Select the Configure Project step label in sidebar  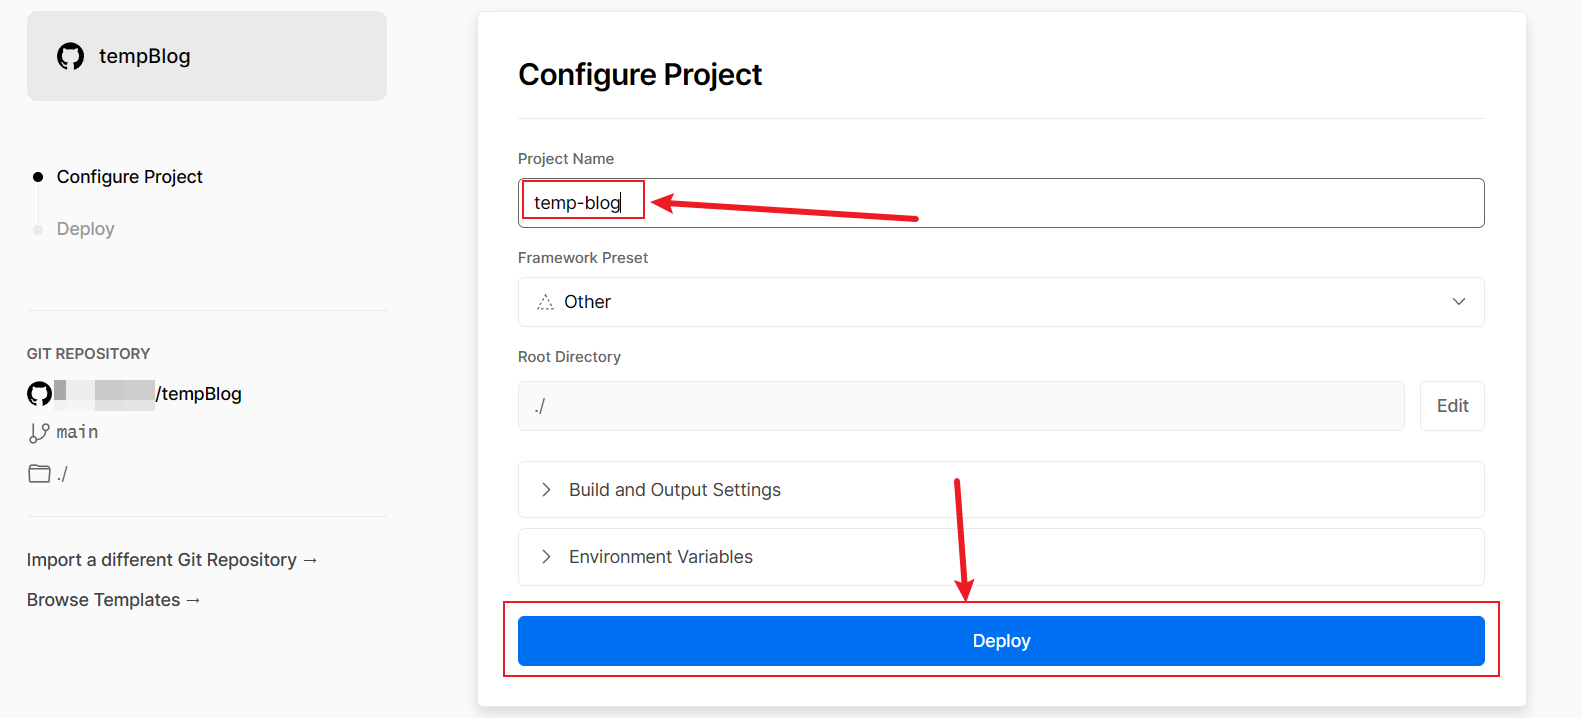pyautogui.click(x=130, y=177)
